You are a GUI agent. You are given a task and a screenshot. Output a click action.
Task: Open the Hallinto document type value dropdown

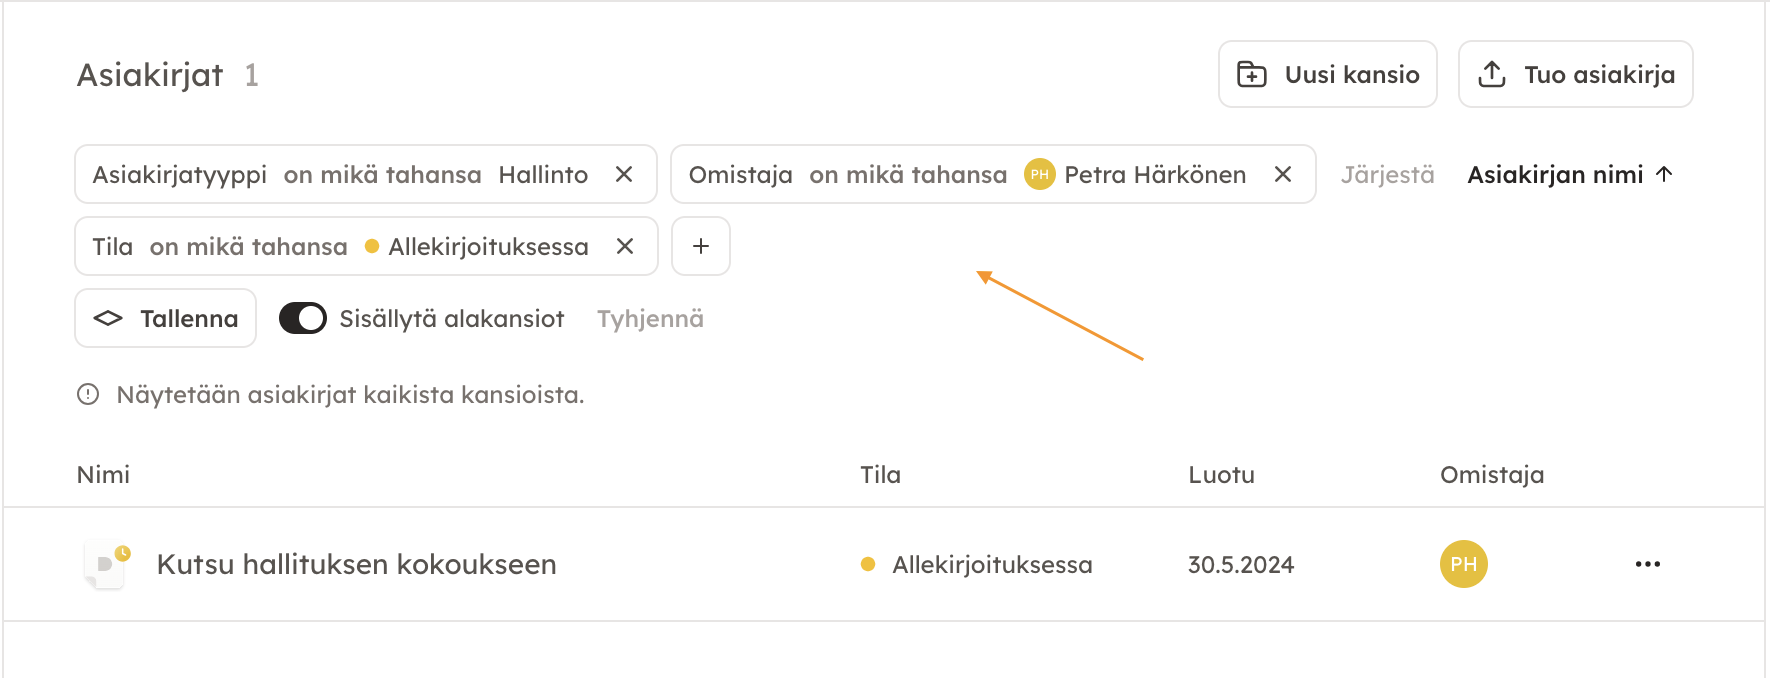point(543,175)
